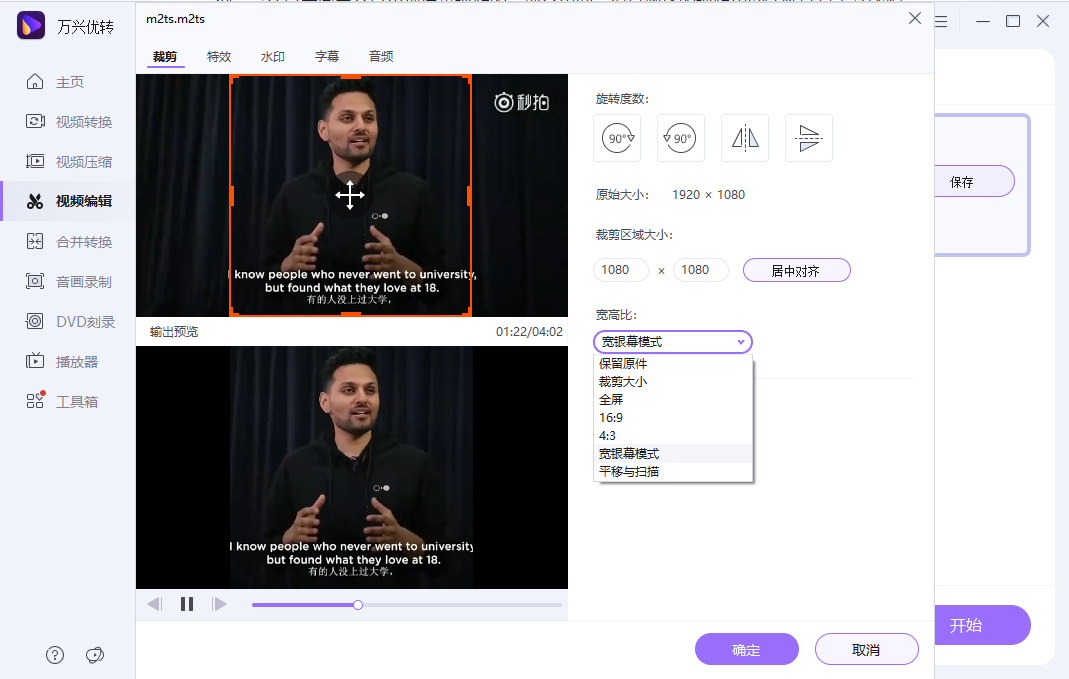
Task: Click the crop frame's right edge handle
Action: coord(469,196)
